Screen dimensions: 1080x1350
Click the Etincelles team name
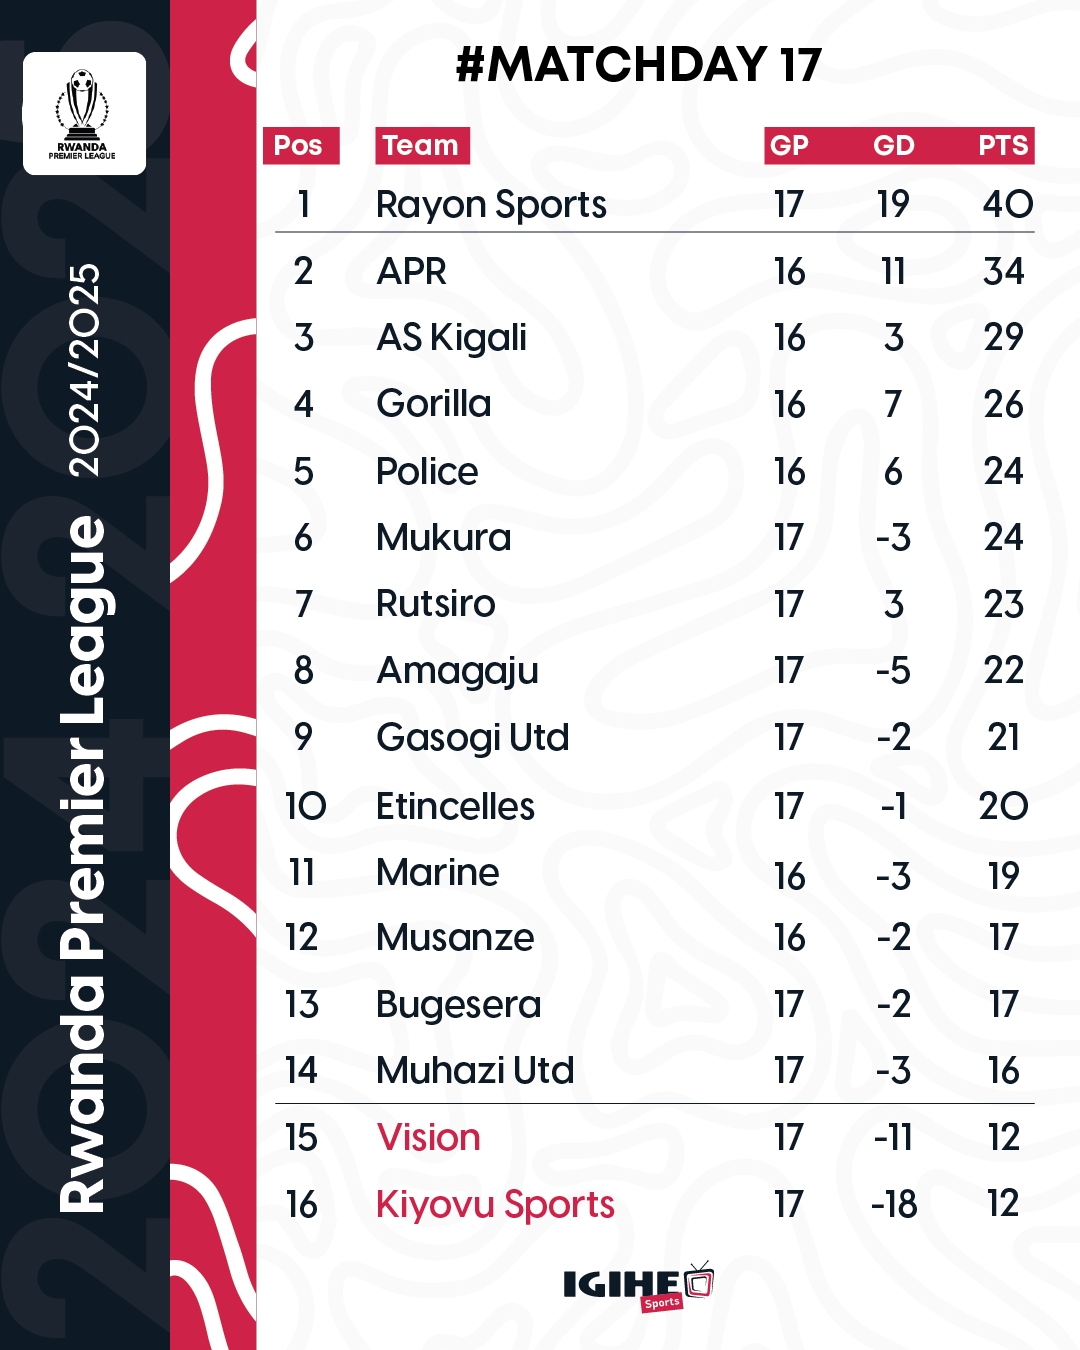455,806
